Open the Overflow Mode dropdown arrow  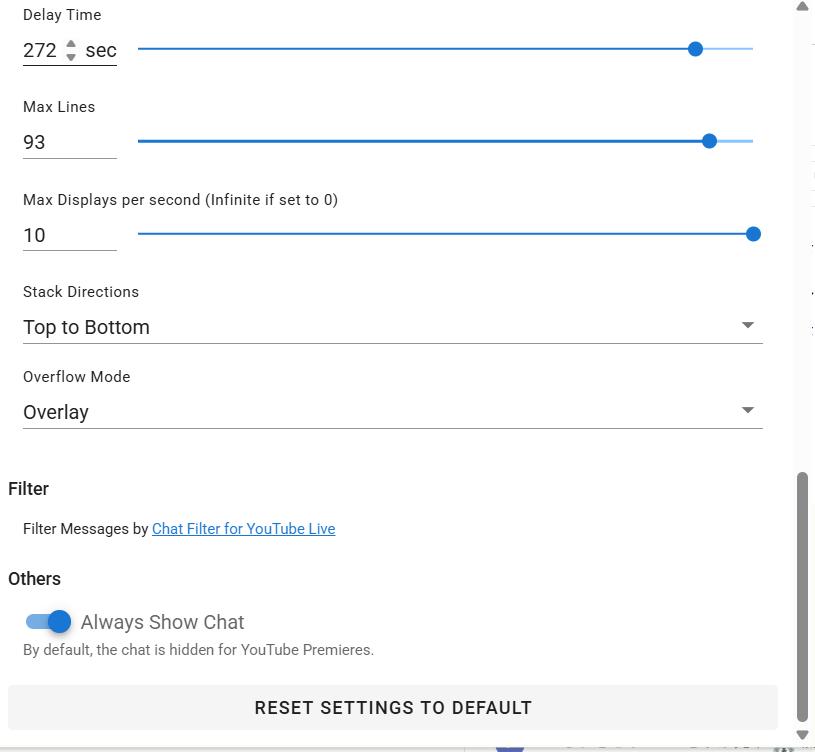(747, 410)
